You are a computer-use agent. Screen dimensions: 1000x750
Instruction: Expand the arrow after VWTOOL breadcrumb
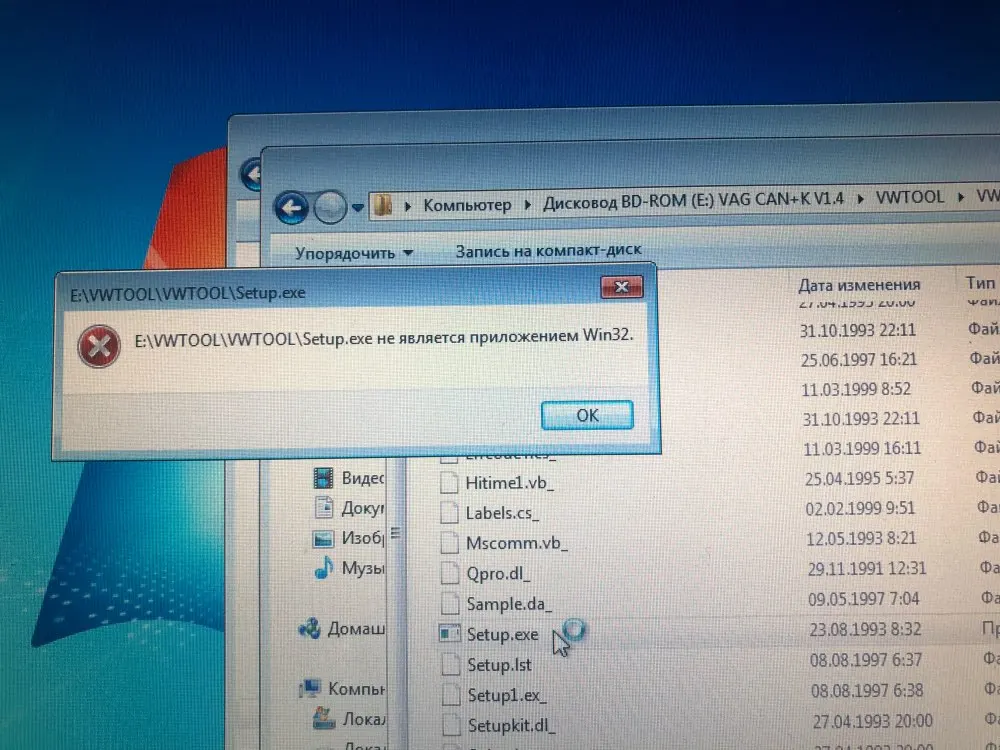(x=960, y=197)
